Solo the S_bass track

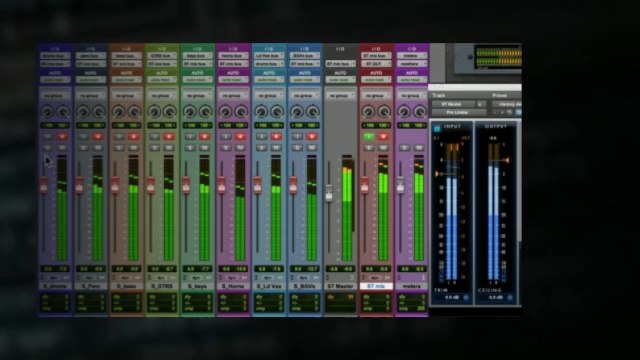119,148
